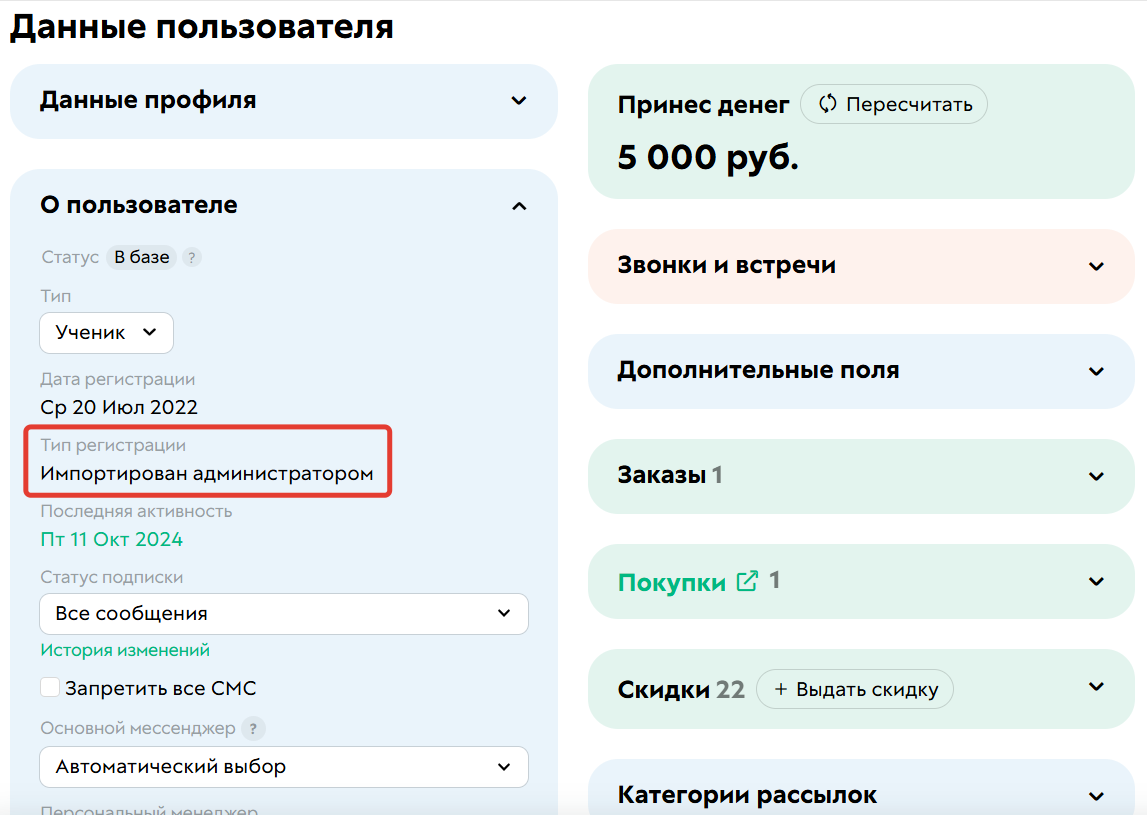
Task: Click the plus icon in «Выдать скидку»
Action: click(x=783, y=689)
